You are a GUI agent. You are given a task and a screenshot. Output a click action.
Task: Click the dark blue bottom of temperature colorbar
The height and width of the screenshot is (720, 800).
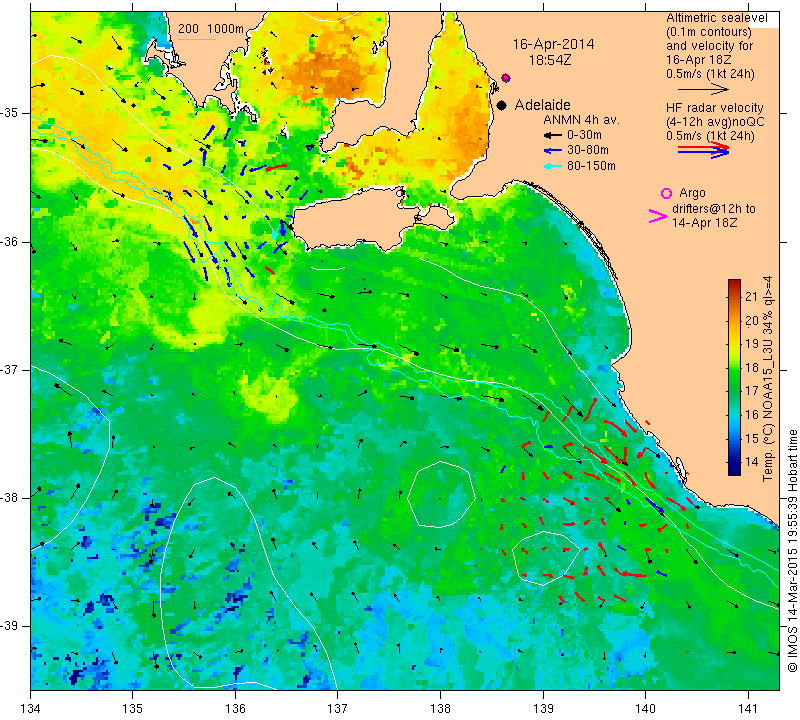[x=734, y=469]
